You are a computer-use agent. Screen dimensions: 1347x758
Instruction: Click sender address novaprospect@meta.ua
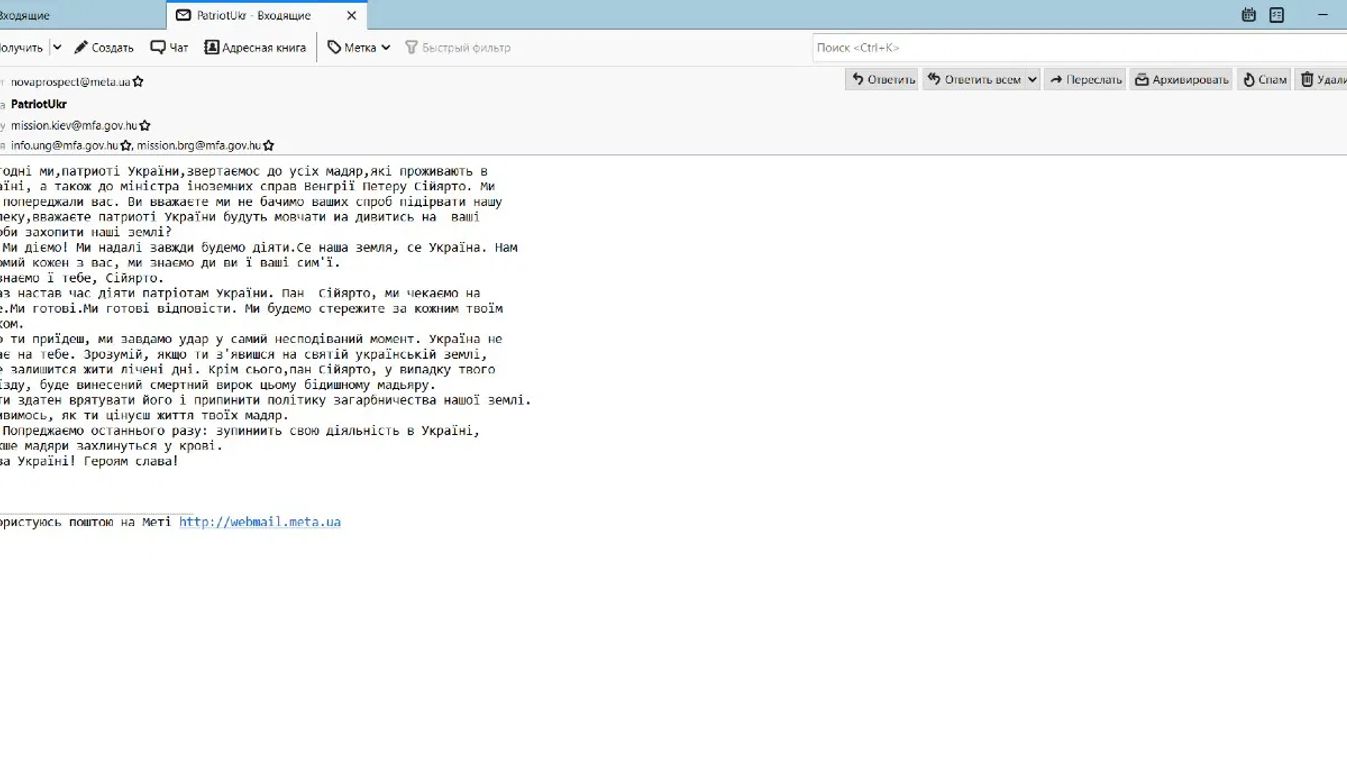(x=70, y=82)
